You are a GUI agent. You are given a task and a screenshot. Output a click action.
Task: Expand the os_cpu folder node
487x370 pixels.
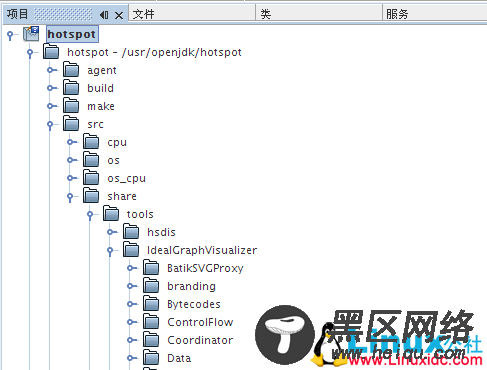click(x=72, y=178)
